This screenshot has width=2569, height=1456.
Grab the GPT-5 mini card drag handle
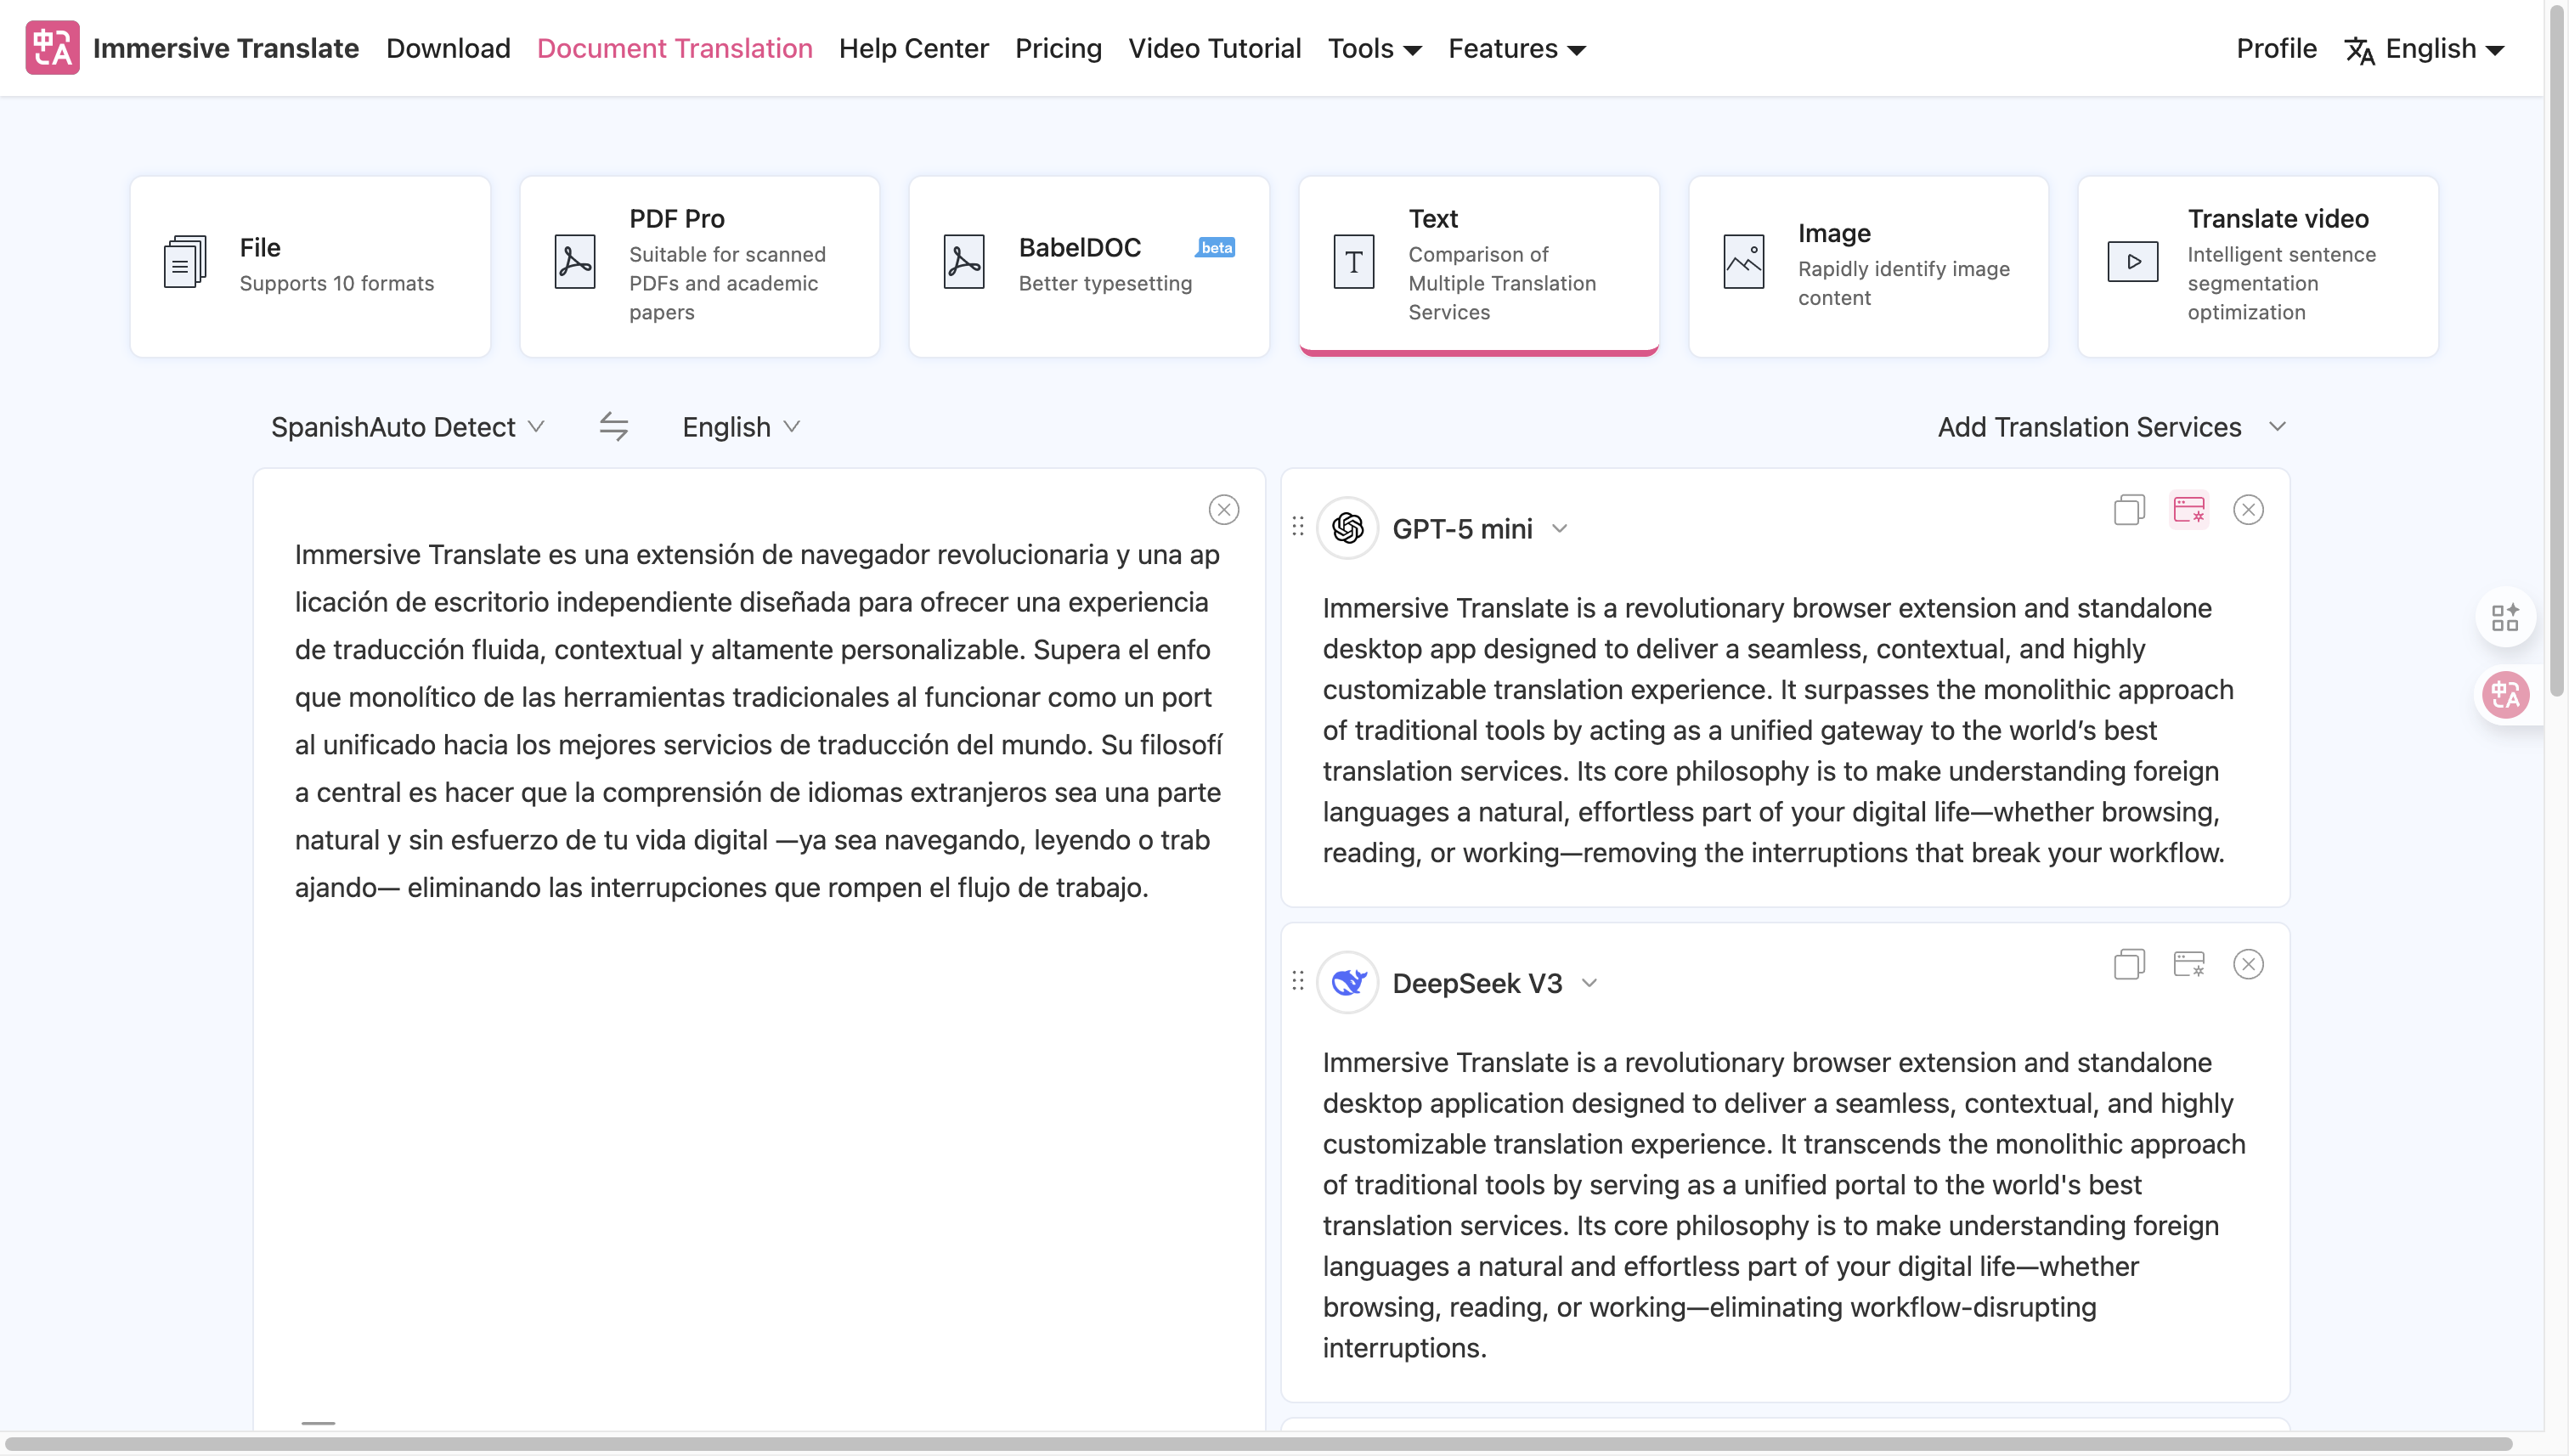tap(1298, 527)
